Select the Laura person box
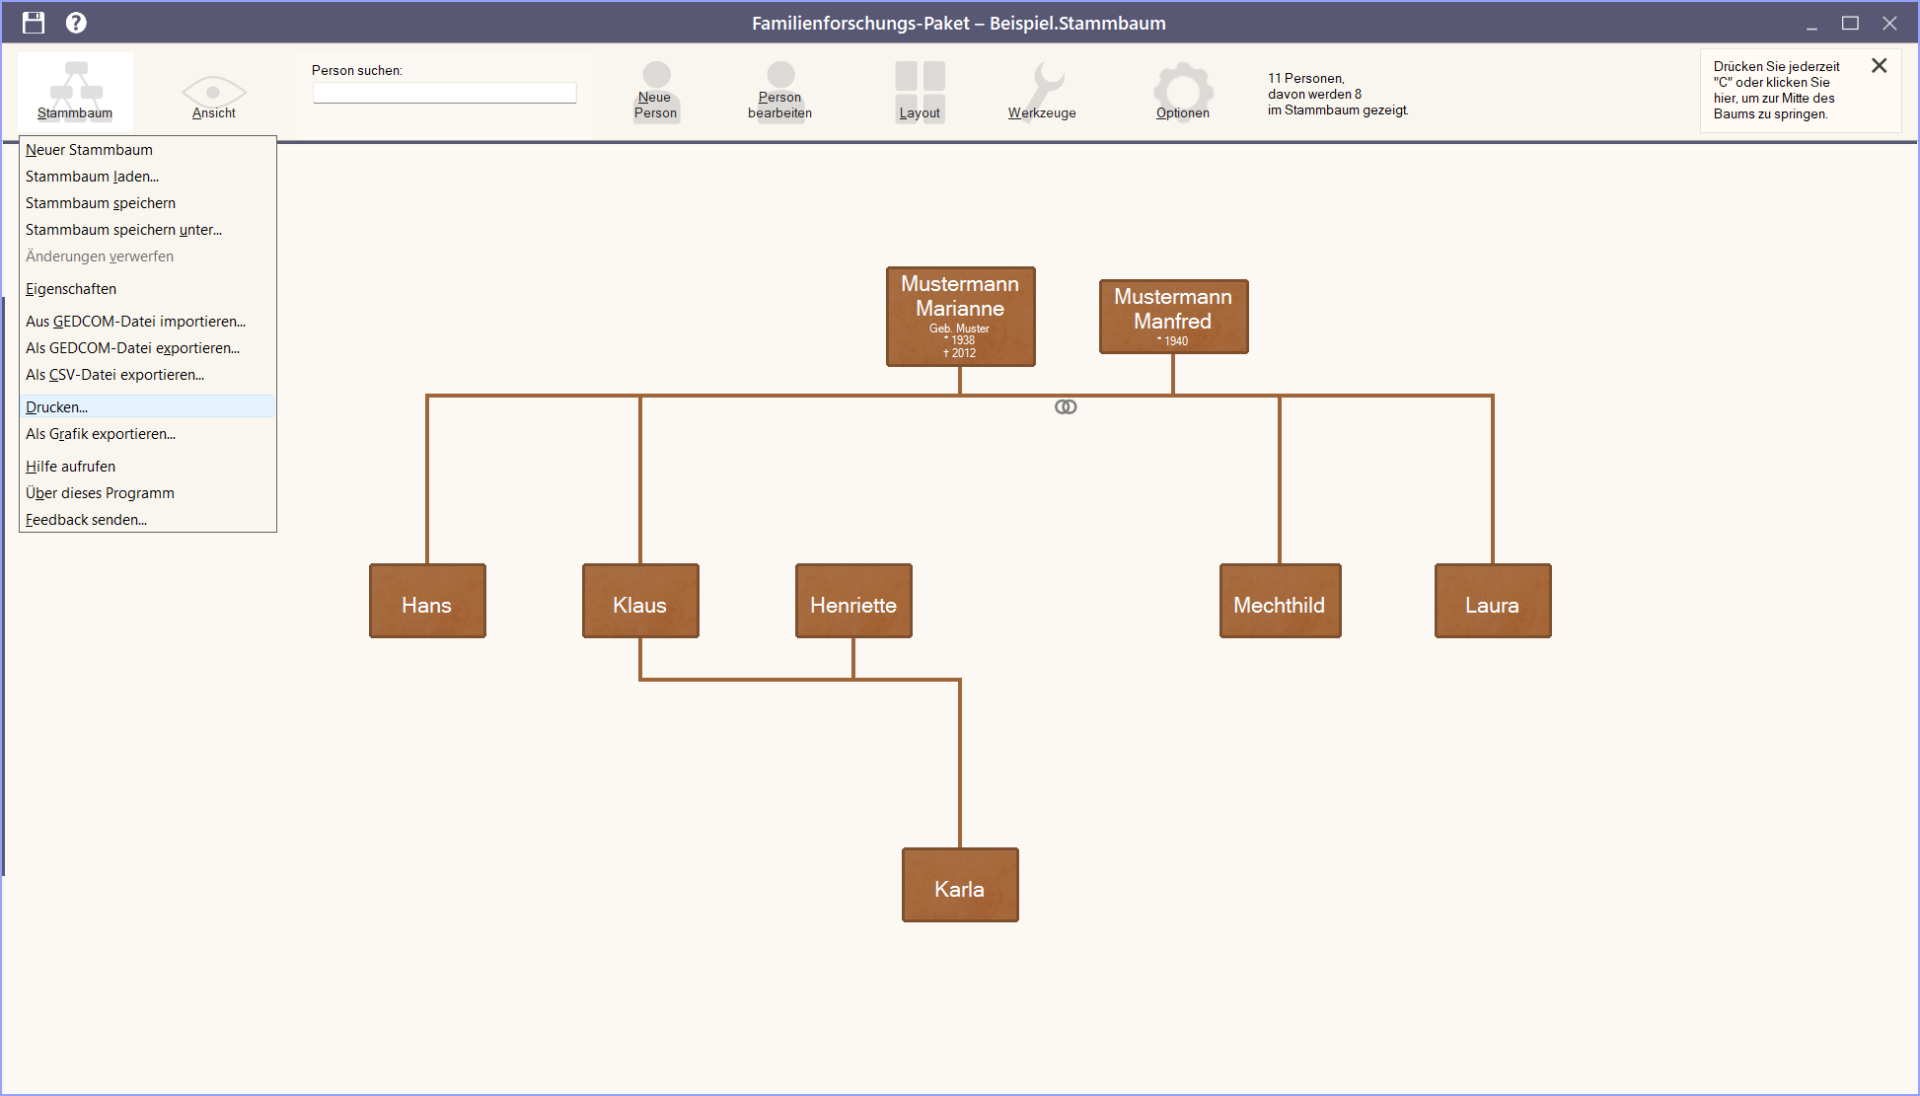 coord(1493,601)
